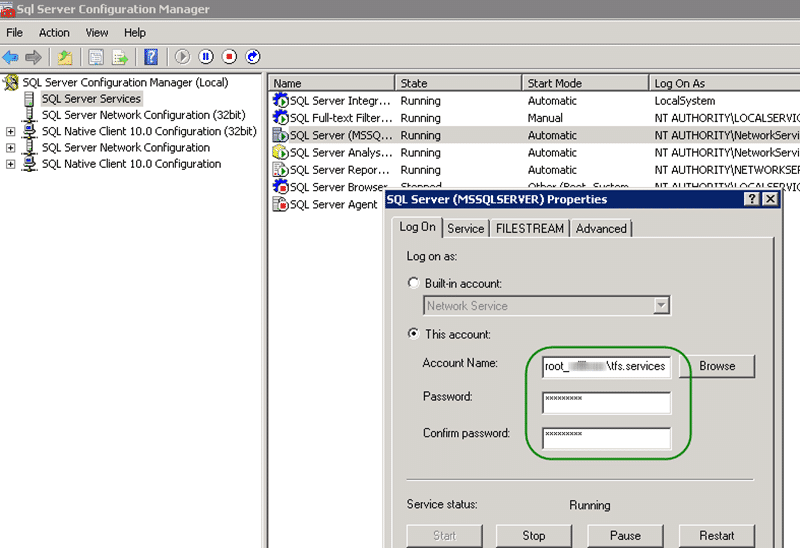
Task: Expand the SQL Native Client 10.0 Configuration node
Action: click(10, 164)
